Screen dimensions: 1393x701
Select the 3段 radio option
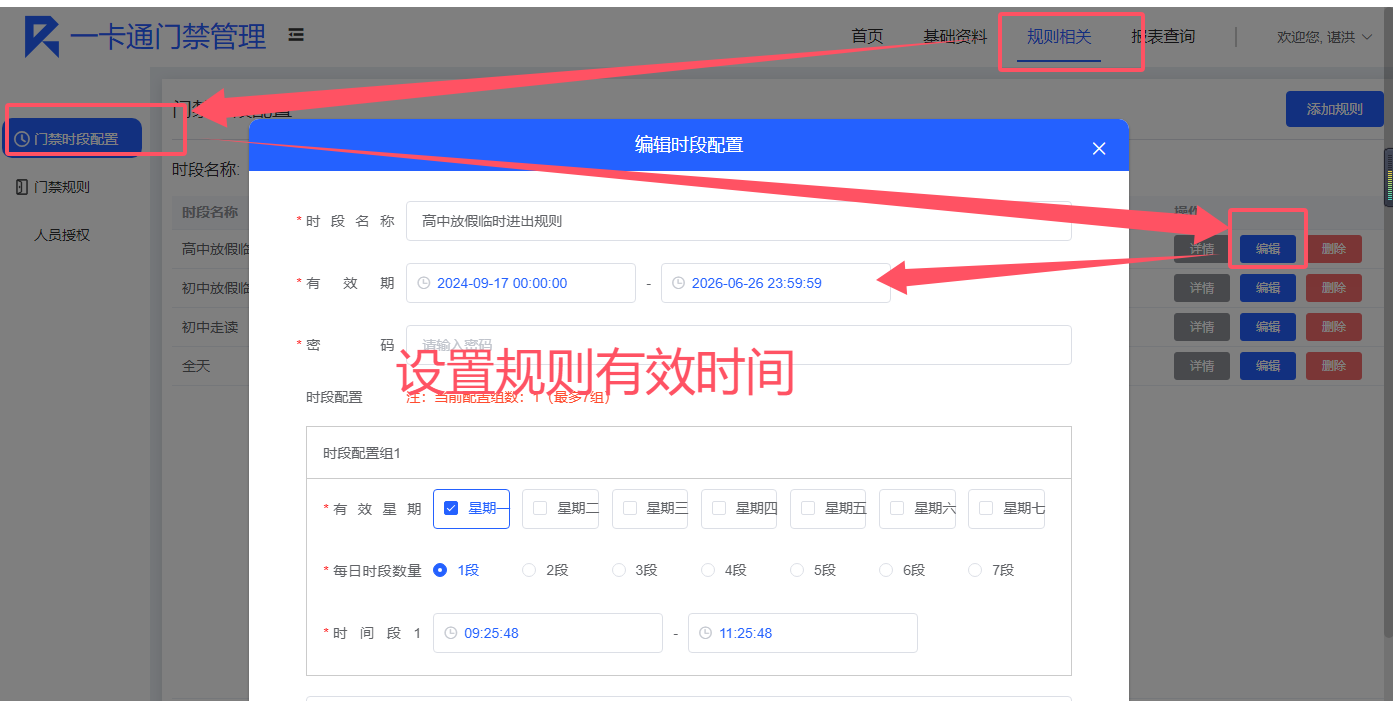618,570
